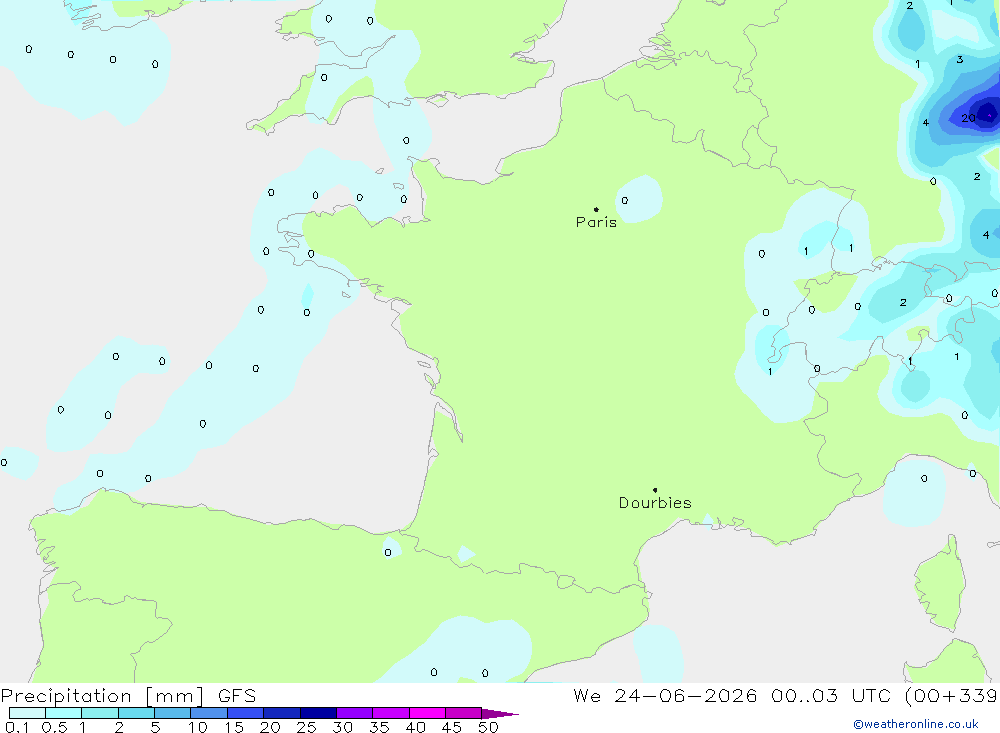The image size is (1000, 733).
Task: Select the 20–25 mm legend color
Action: point(282,713)
